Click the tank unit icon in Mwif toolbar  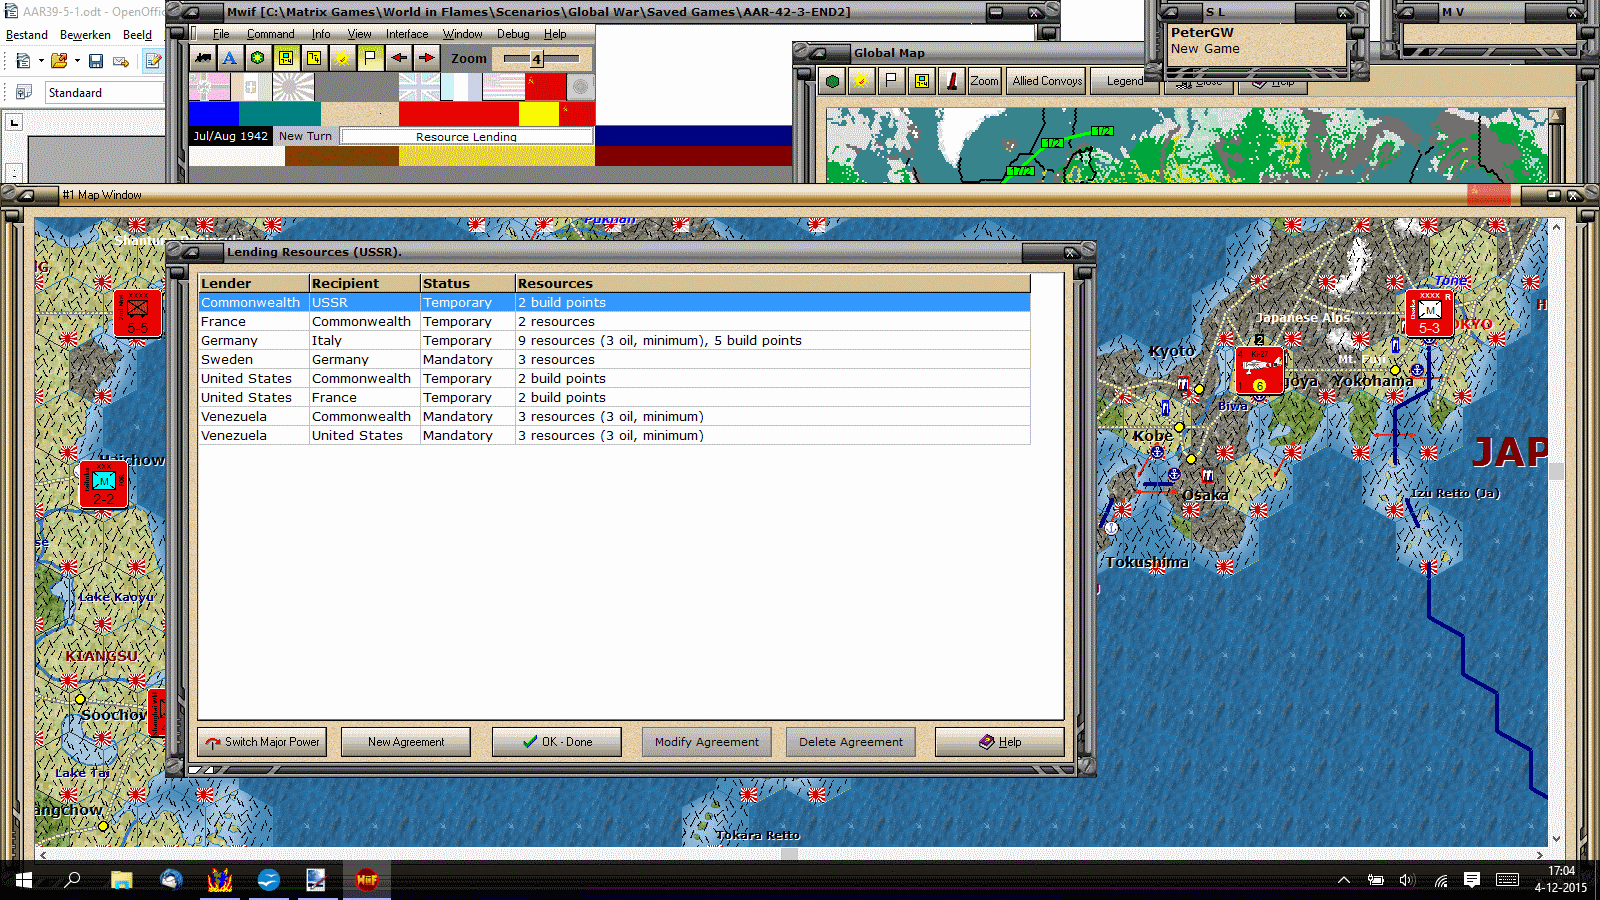coord(203,58)
